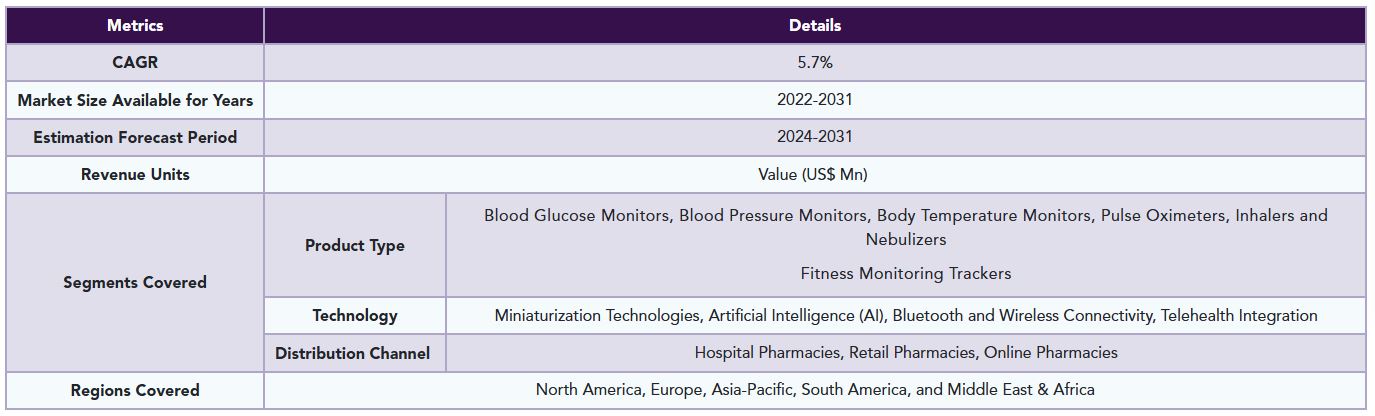1375x416 pixels.
Task: Select the Revenue Units row label
Action: 134,174
